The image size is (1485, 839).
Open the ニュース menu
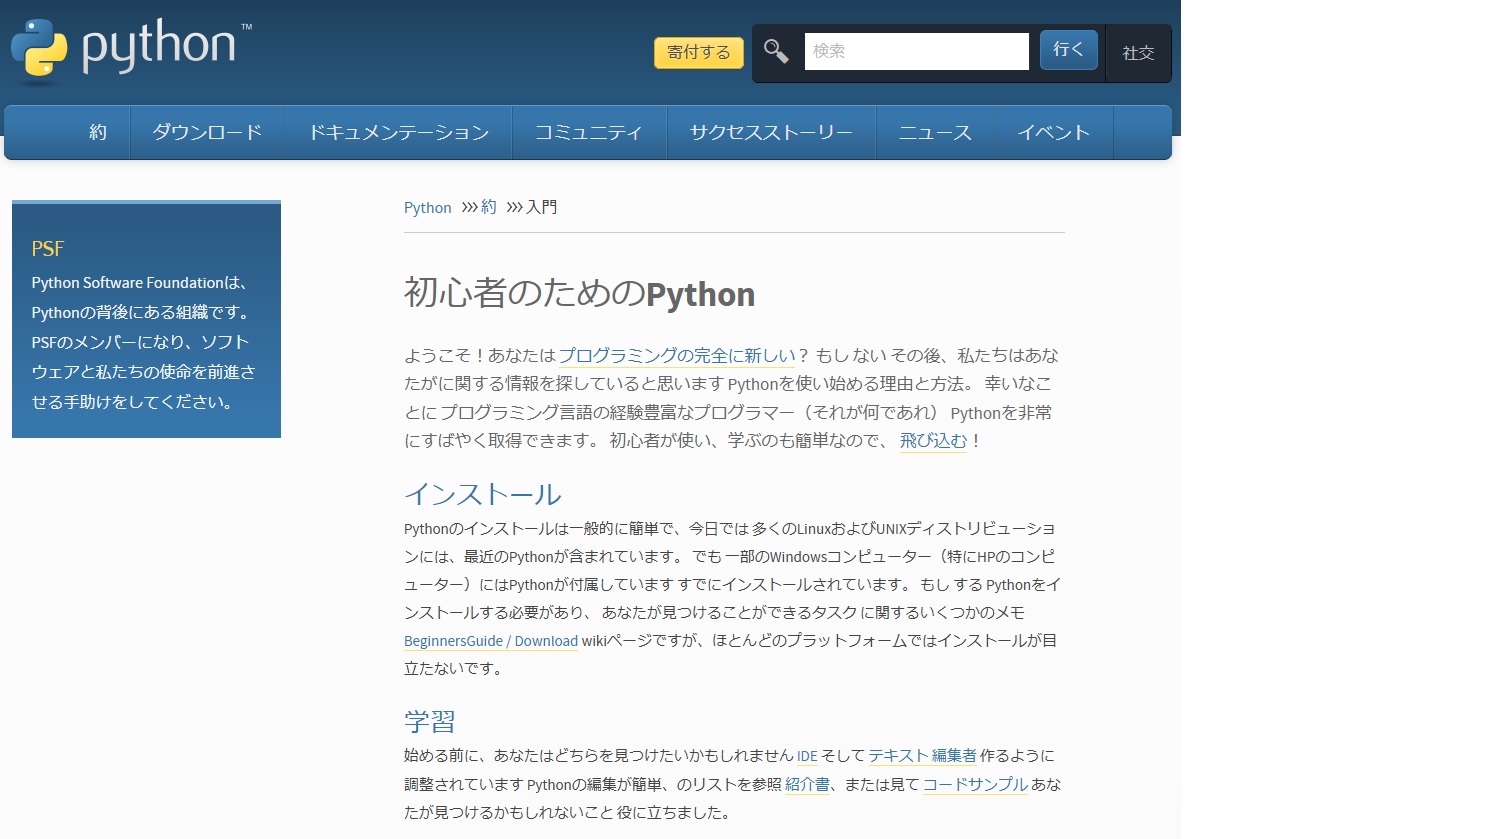pyautogui.click(x=935, y=132)
